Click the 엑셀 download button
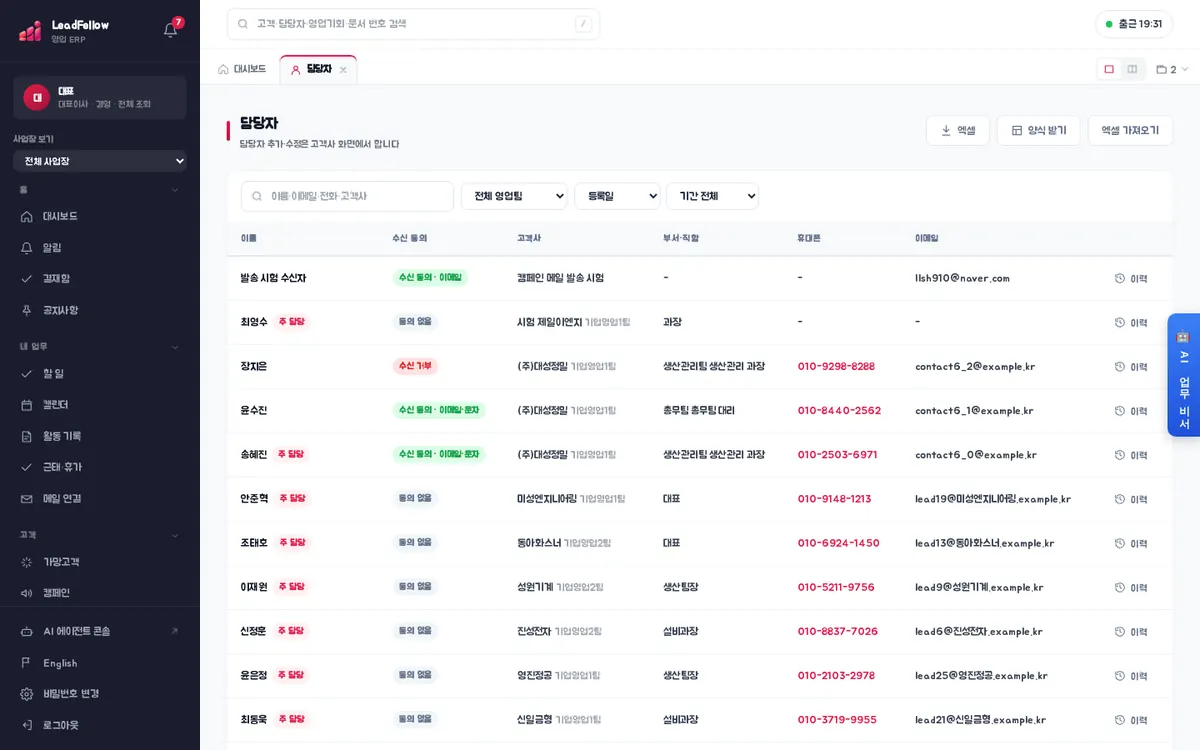Image resolution: width=1200 pixels, height=750 pixels. (958, 130)
